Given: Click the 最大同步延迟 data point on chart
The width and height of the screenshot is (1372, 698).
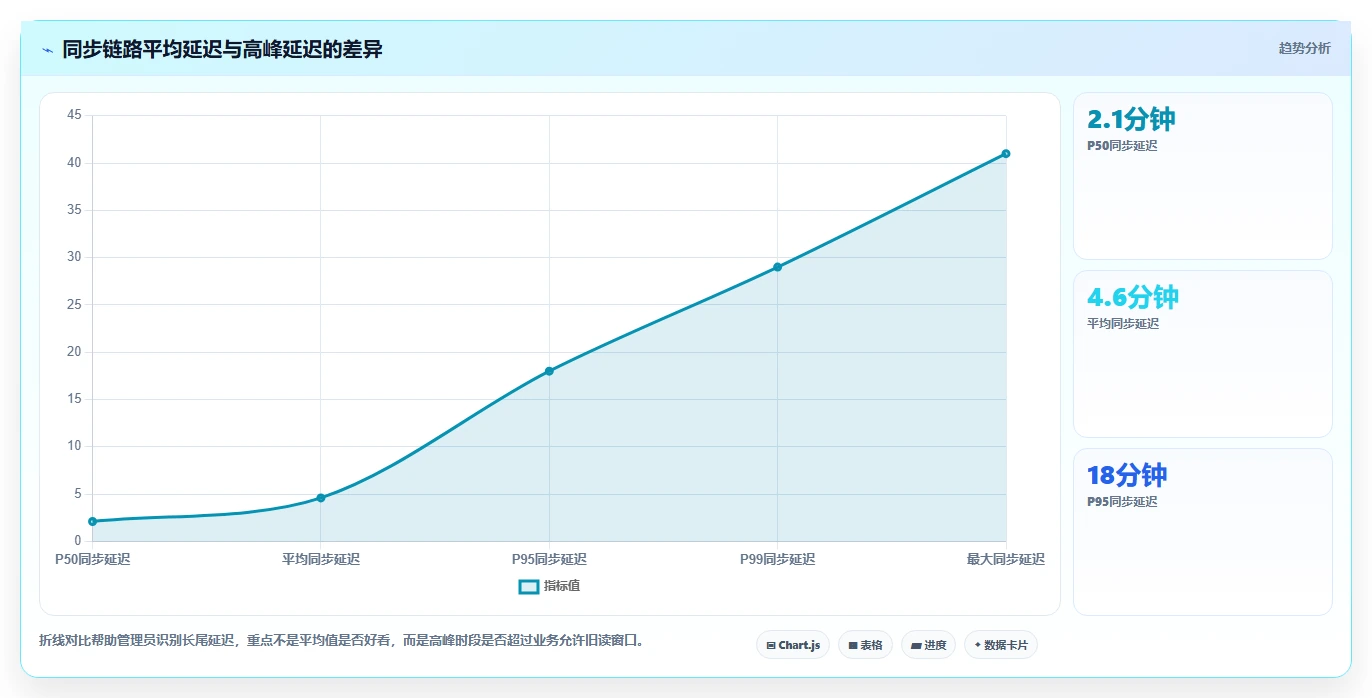Looking at the screenshot, I should pos(1006,153).
